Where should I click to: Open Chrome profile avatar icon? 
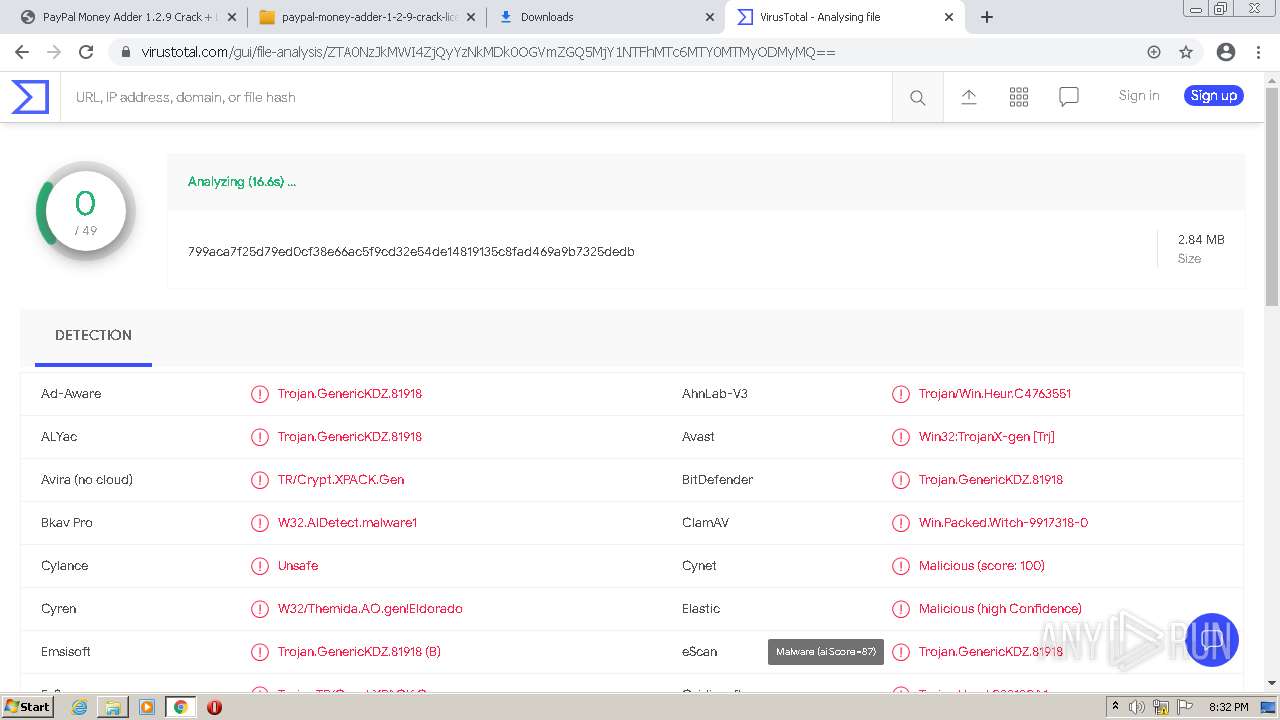pos(1226,52)
